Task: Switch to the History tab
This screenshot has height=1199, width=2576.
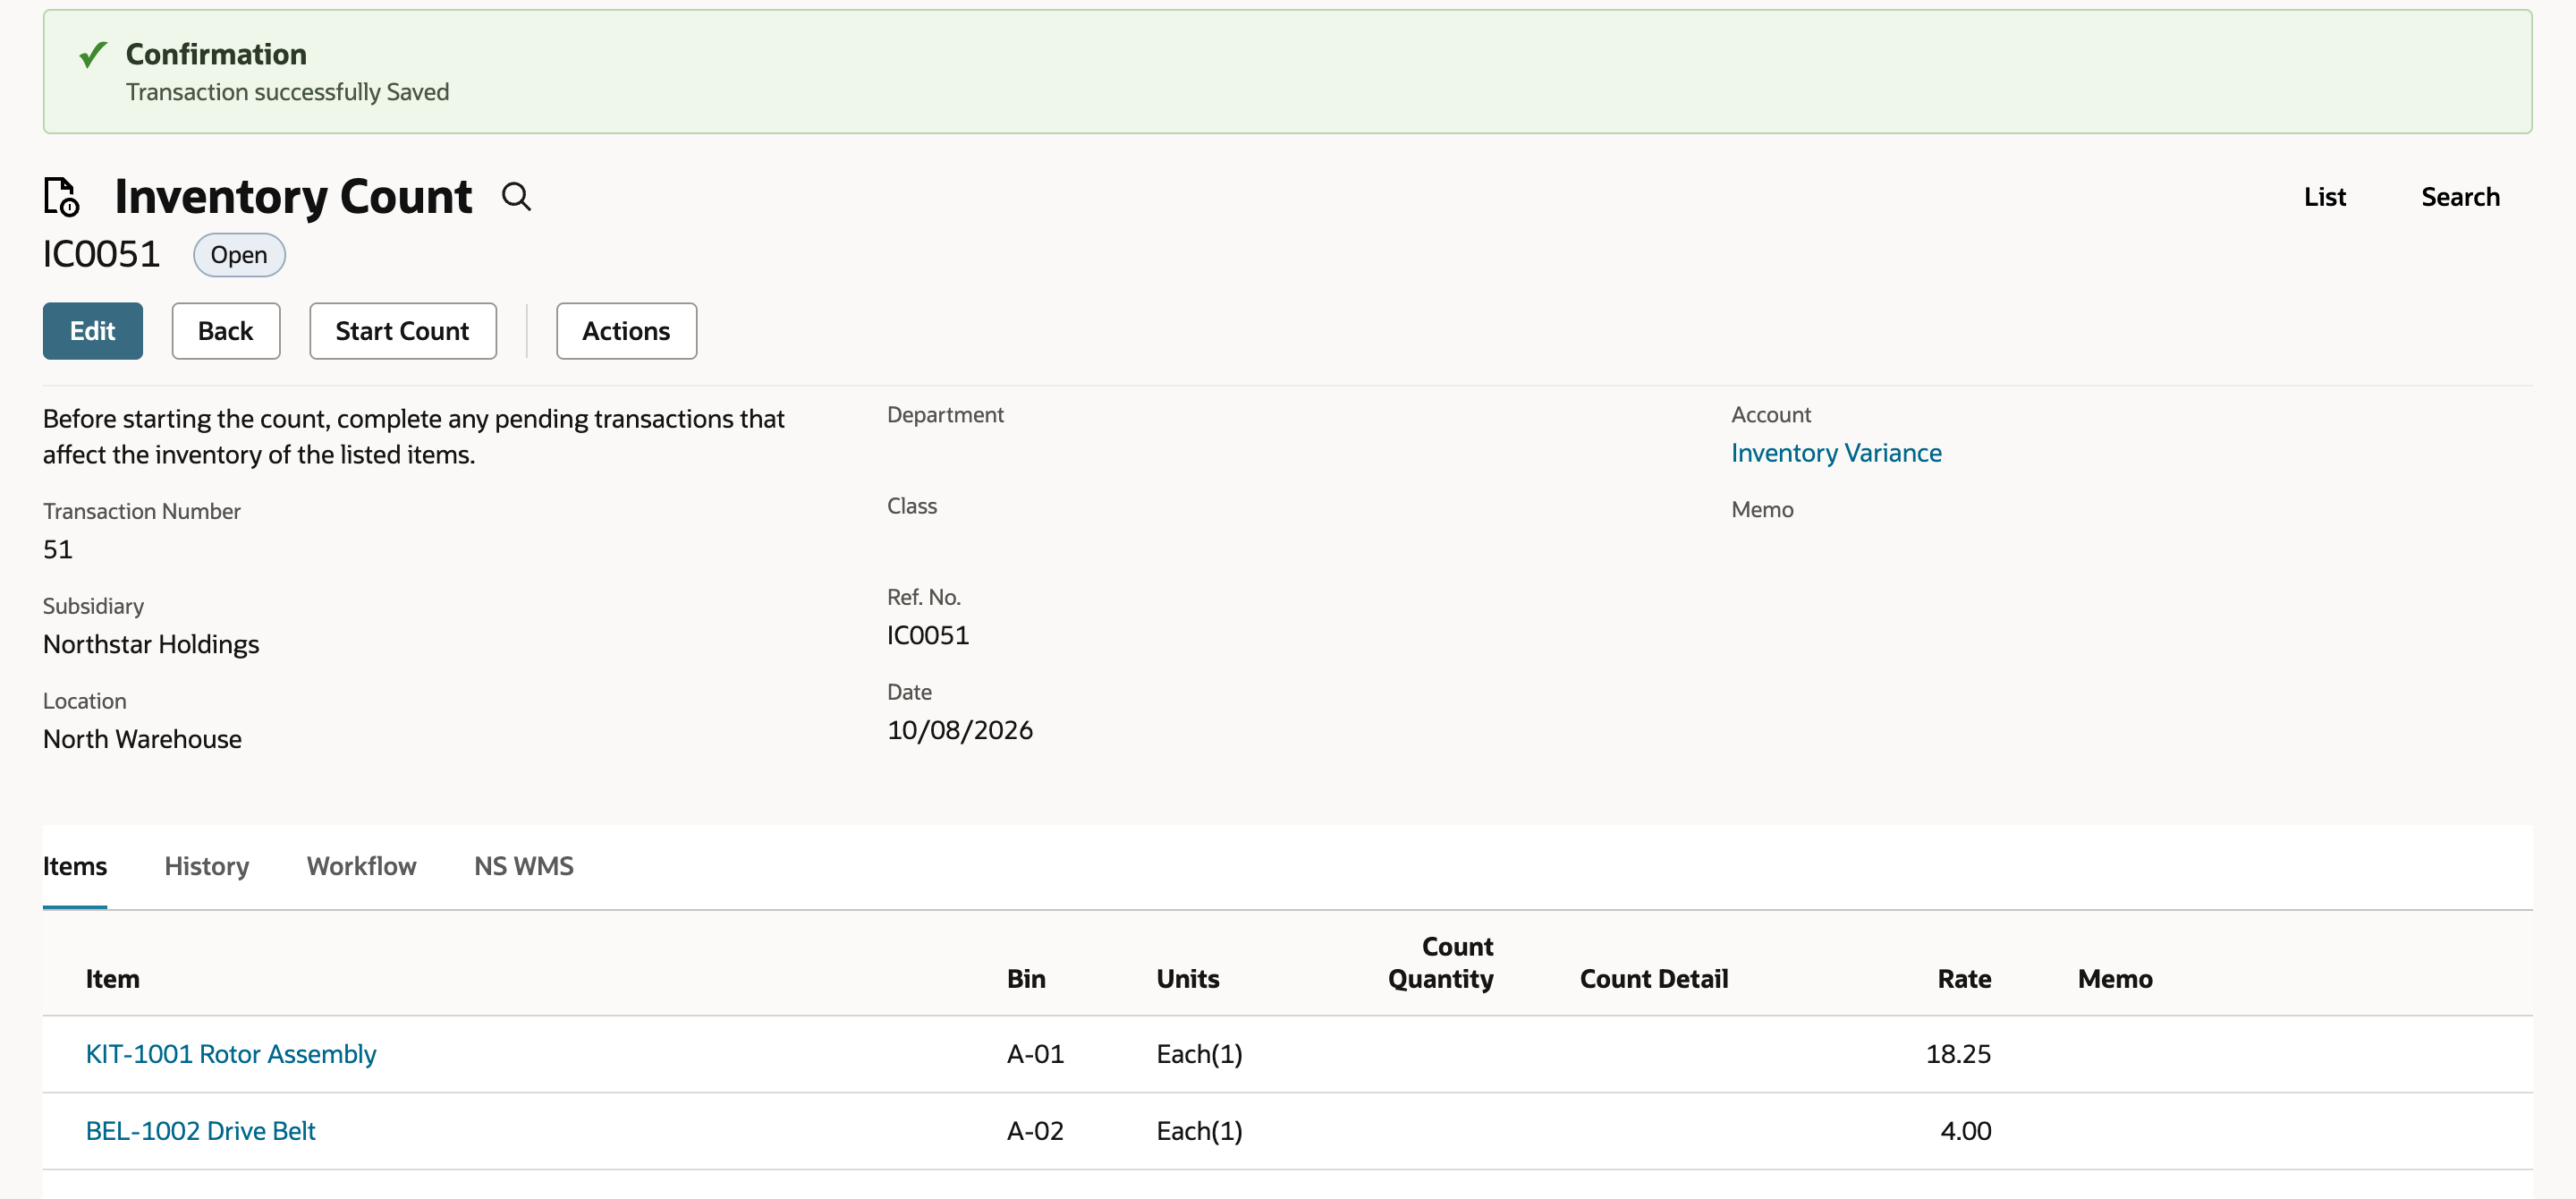Action: point(207,866)
